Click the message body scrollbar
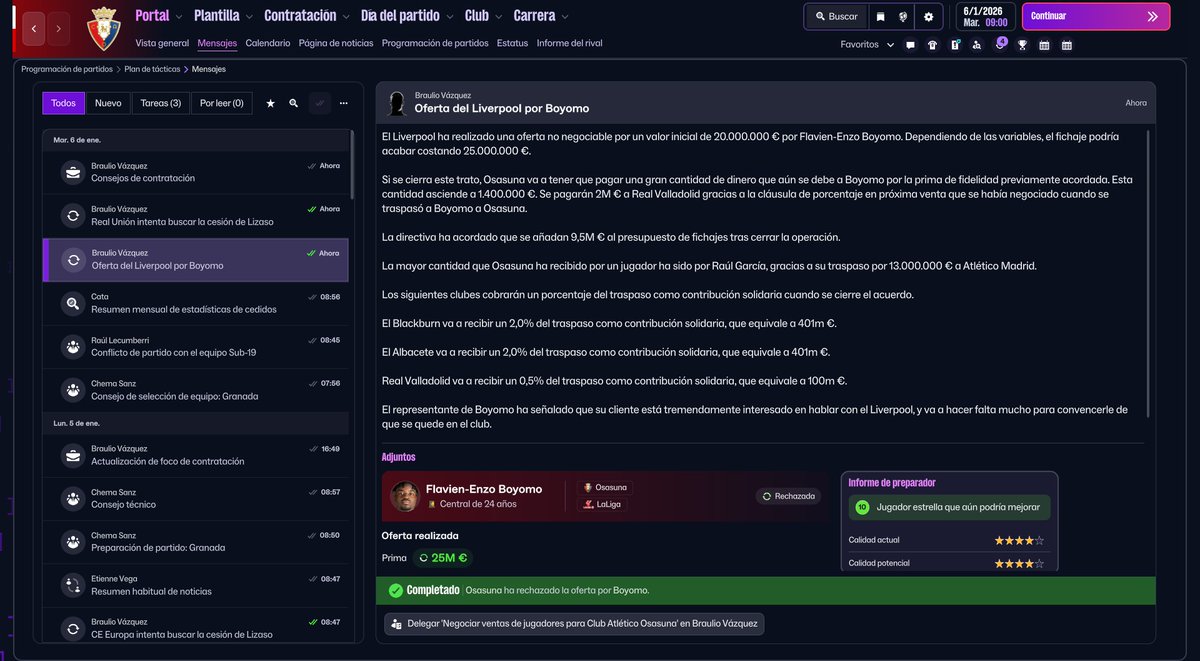Screen dimensions: 1200x661 (x=1149, y=275)
